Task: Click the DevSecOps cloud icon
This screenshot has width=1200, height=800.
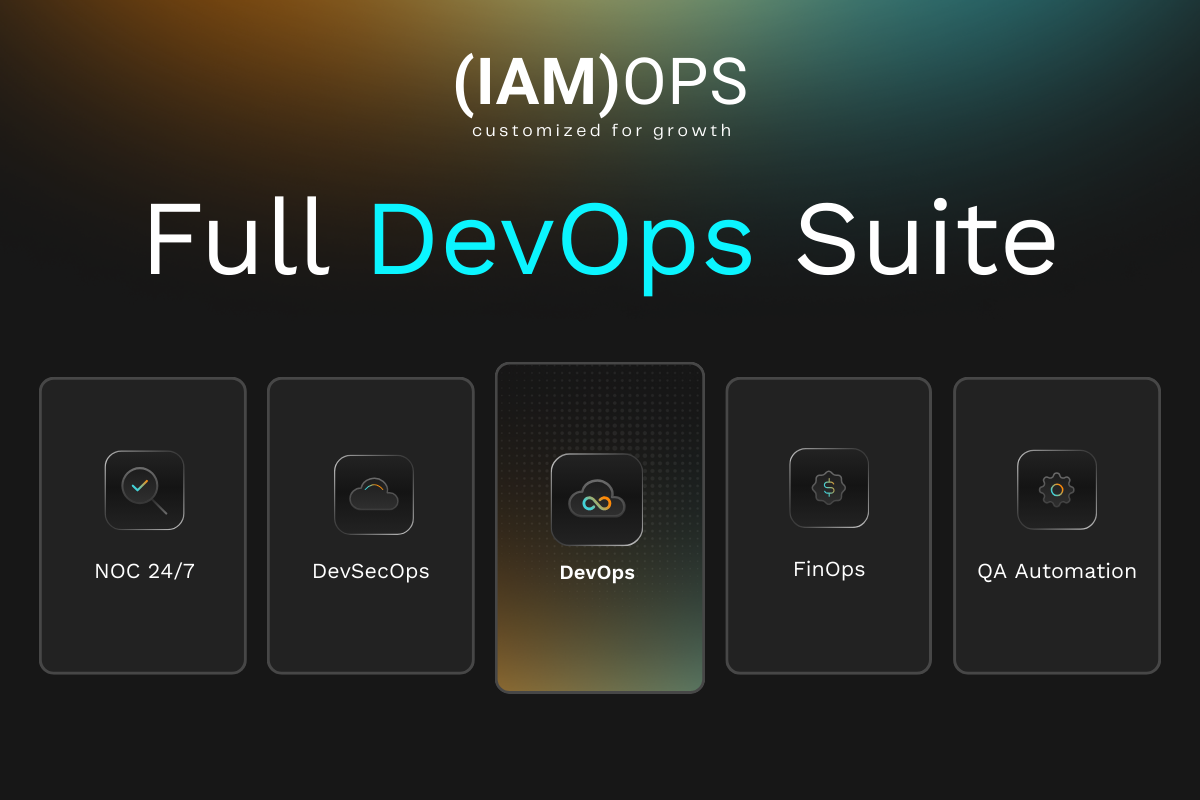Action: pos(372,494)
